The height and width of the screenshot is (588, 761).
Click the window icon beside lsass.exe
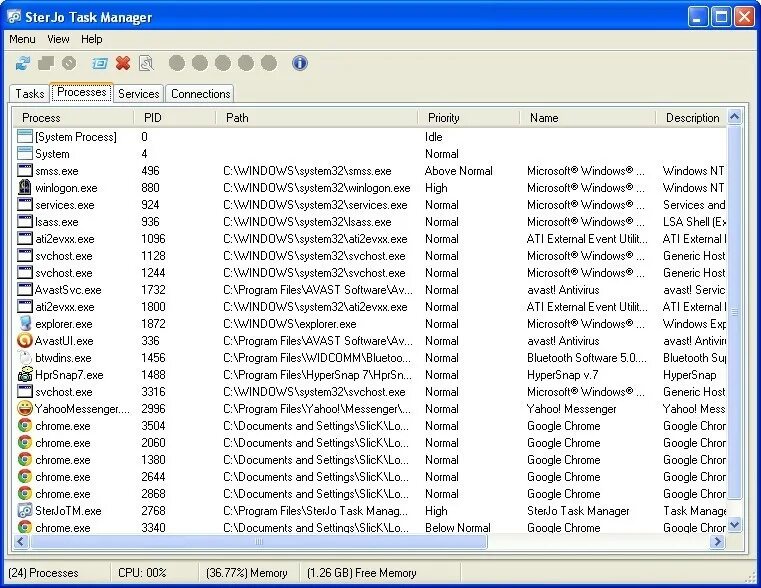[x=25, y=221]
